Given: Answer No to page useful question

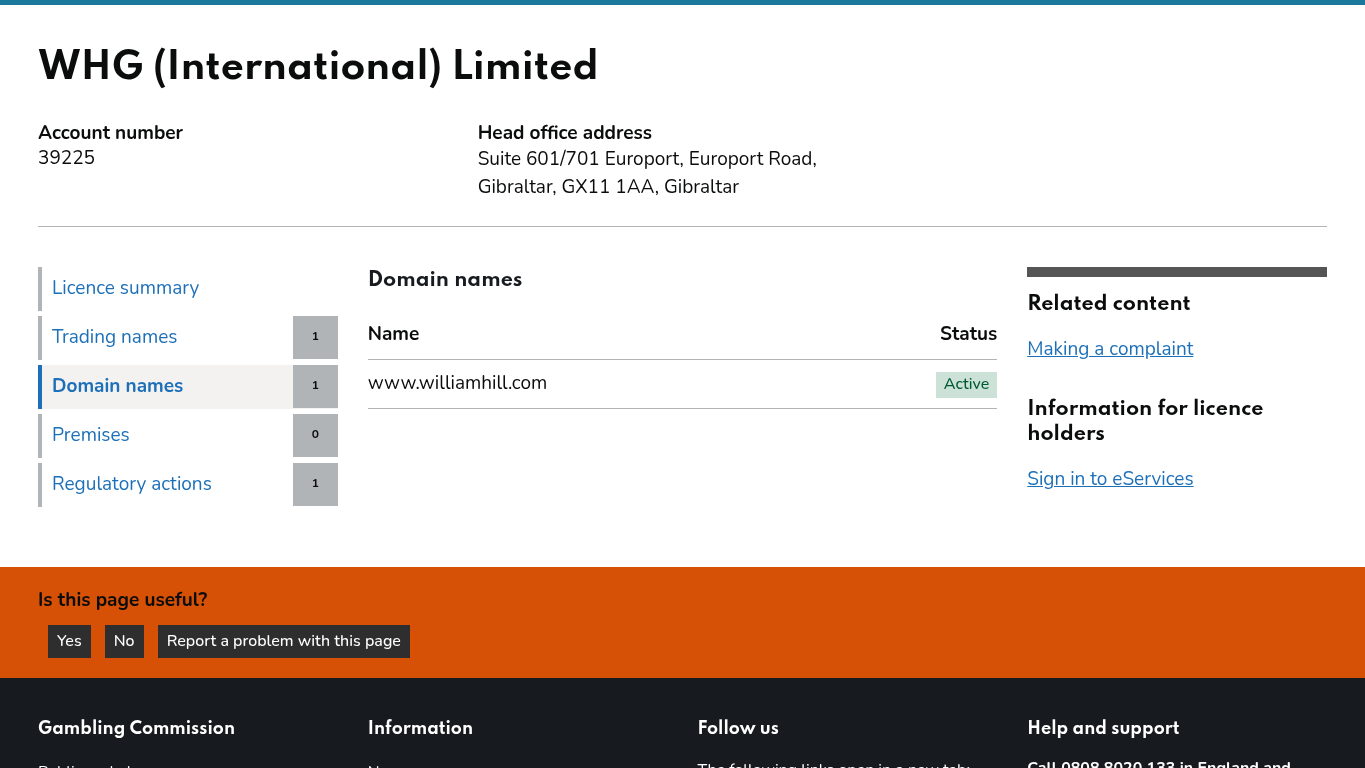Looking at the screenshot, I should click(x=124, y=641).
